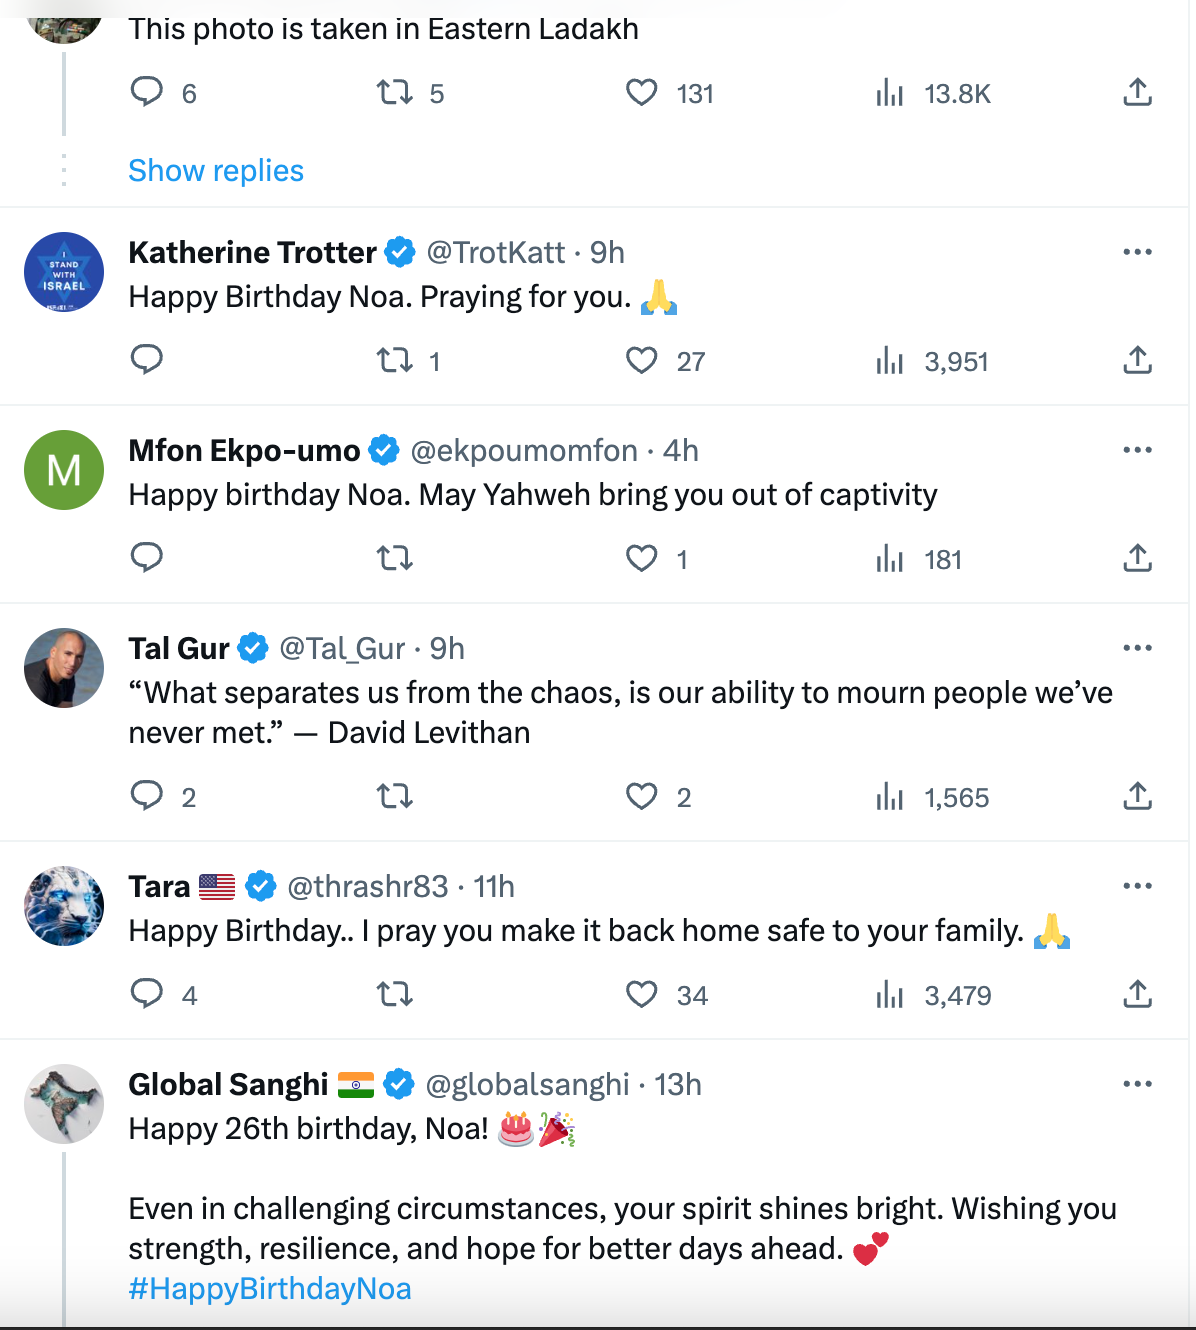Share the Eastern Ladakh photo tweet
This screenshot has height=1330, width=1196.
(1137, 93)
